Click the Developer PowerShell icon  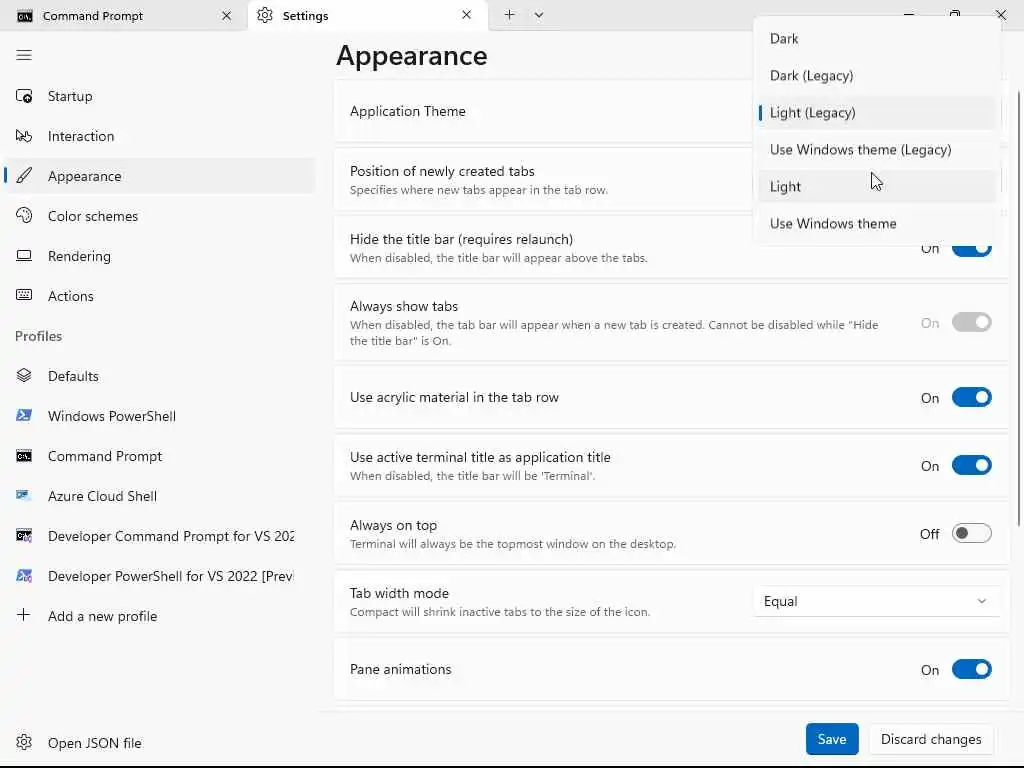24,575
